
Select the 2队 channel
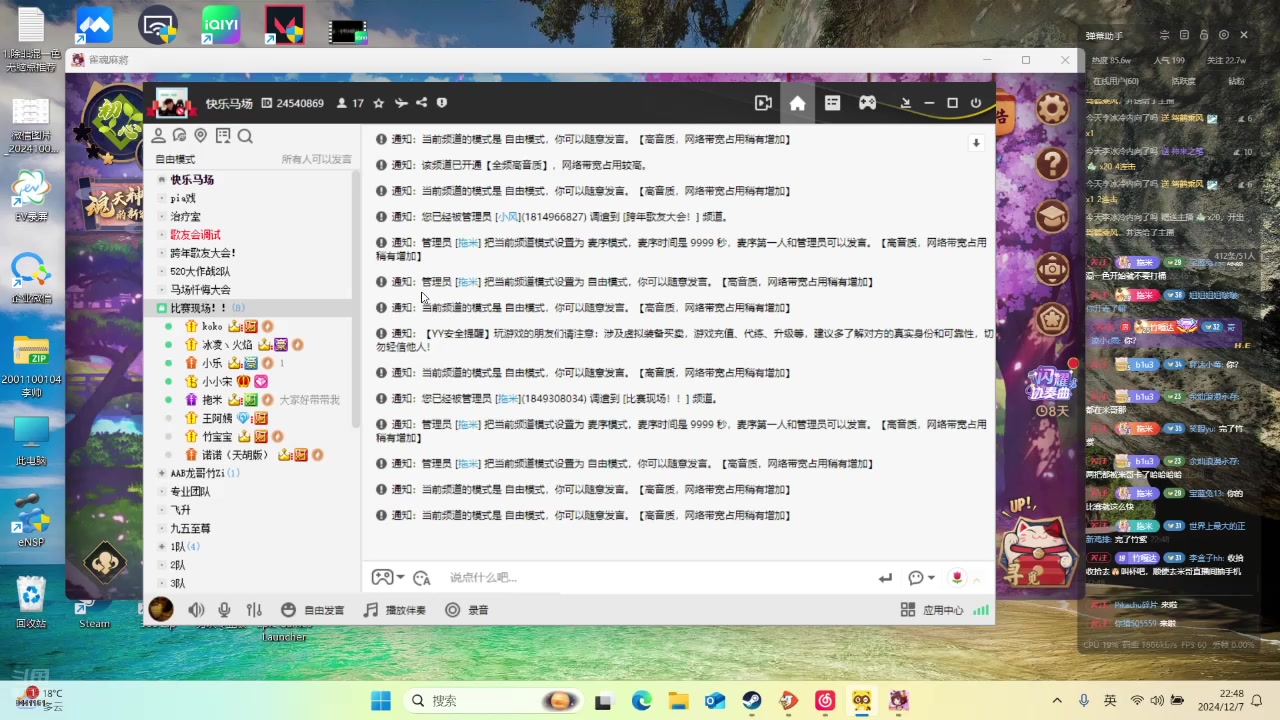[178, 565]
